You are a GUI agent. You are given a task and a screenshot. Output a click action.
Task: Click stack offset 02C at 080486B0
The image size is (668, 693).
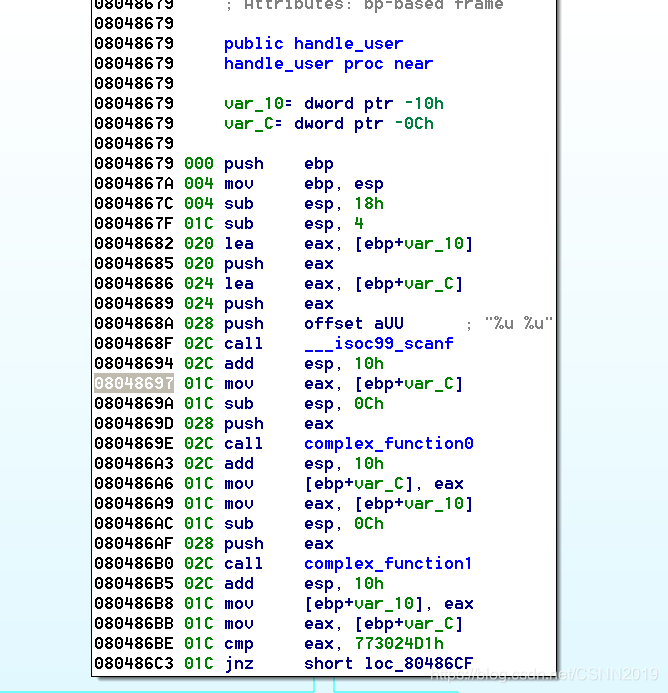pos(199,564)
